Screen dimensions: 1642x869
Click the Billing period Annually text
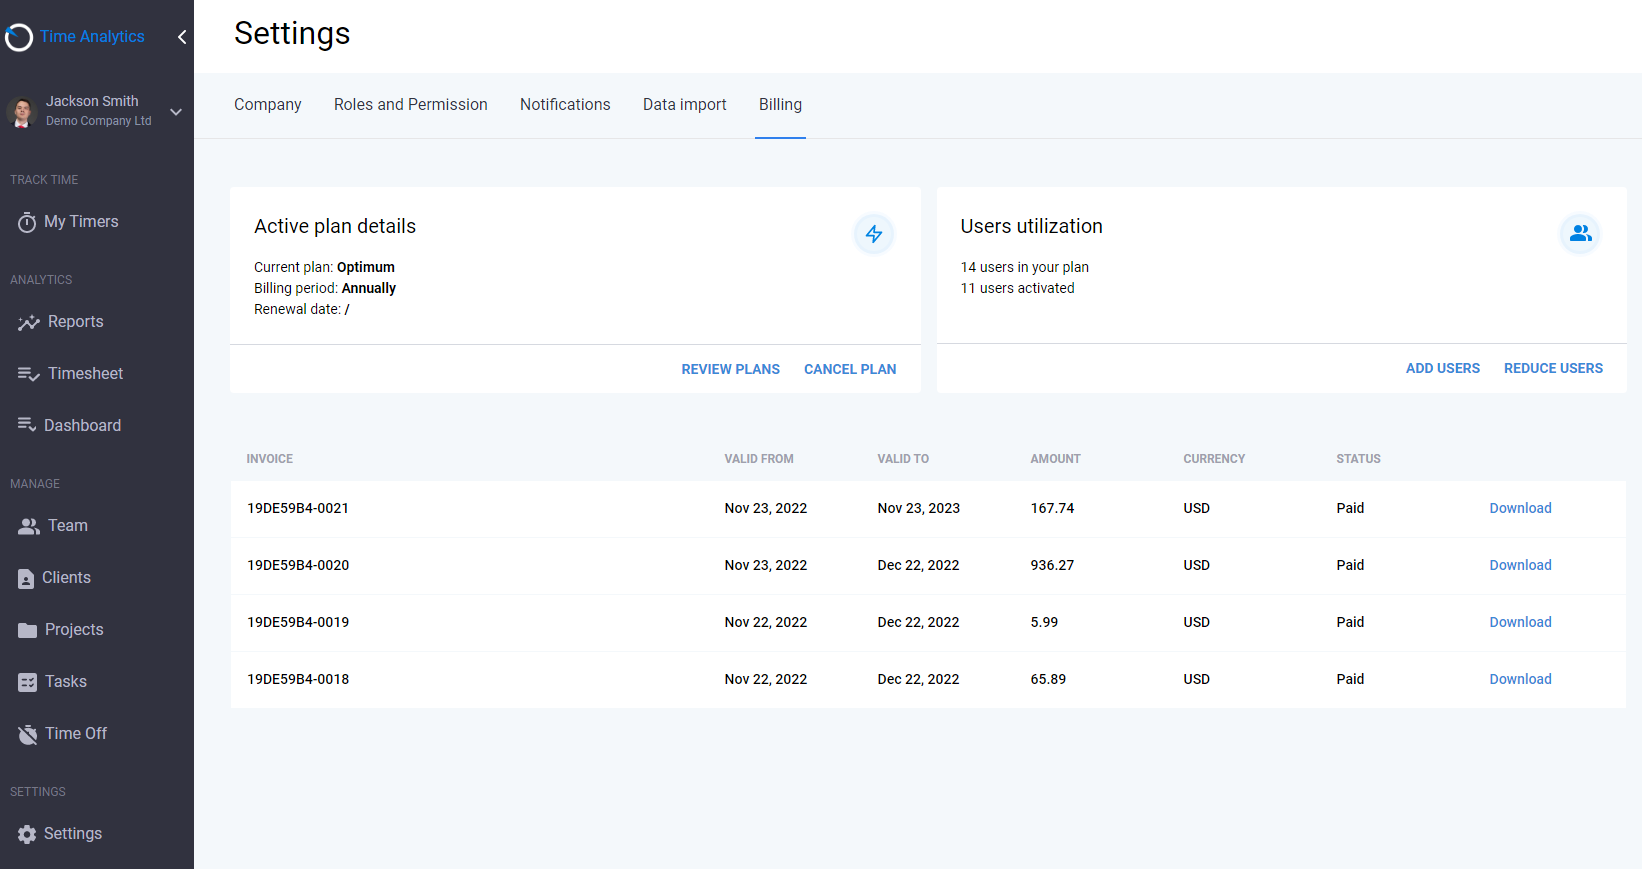[x=325, y=288]
